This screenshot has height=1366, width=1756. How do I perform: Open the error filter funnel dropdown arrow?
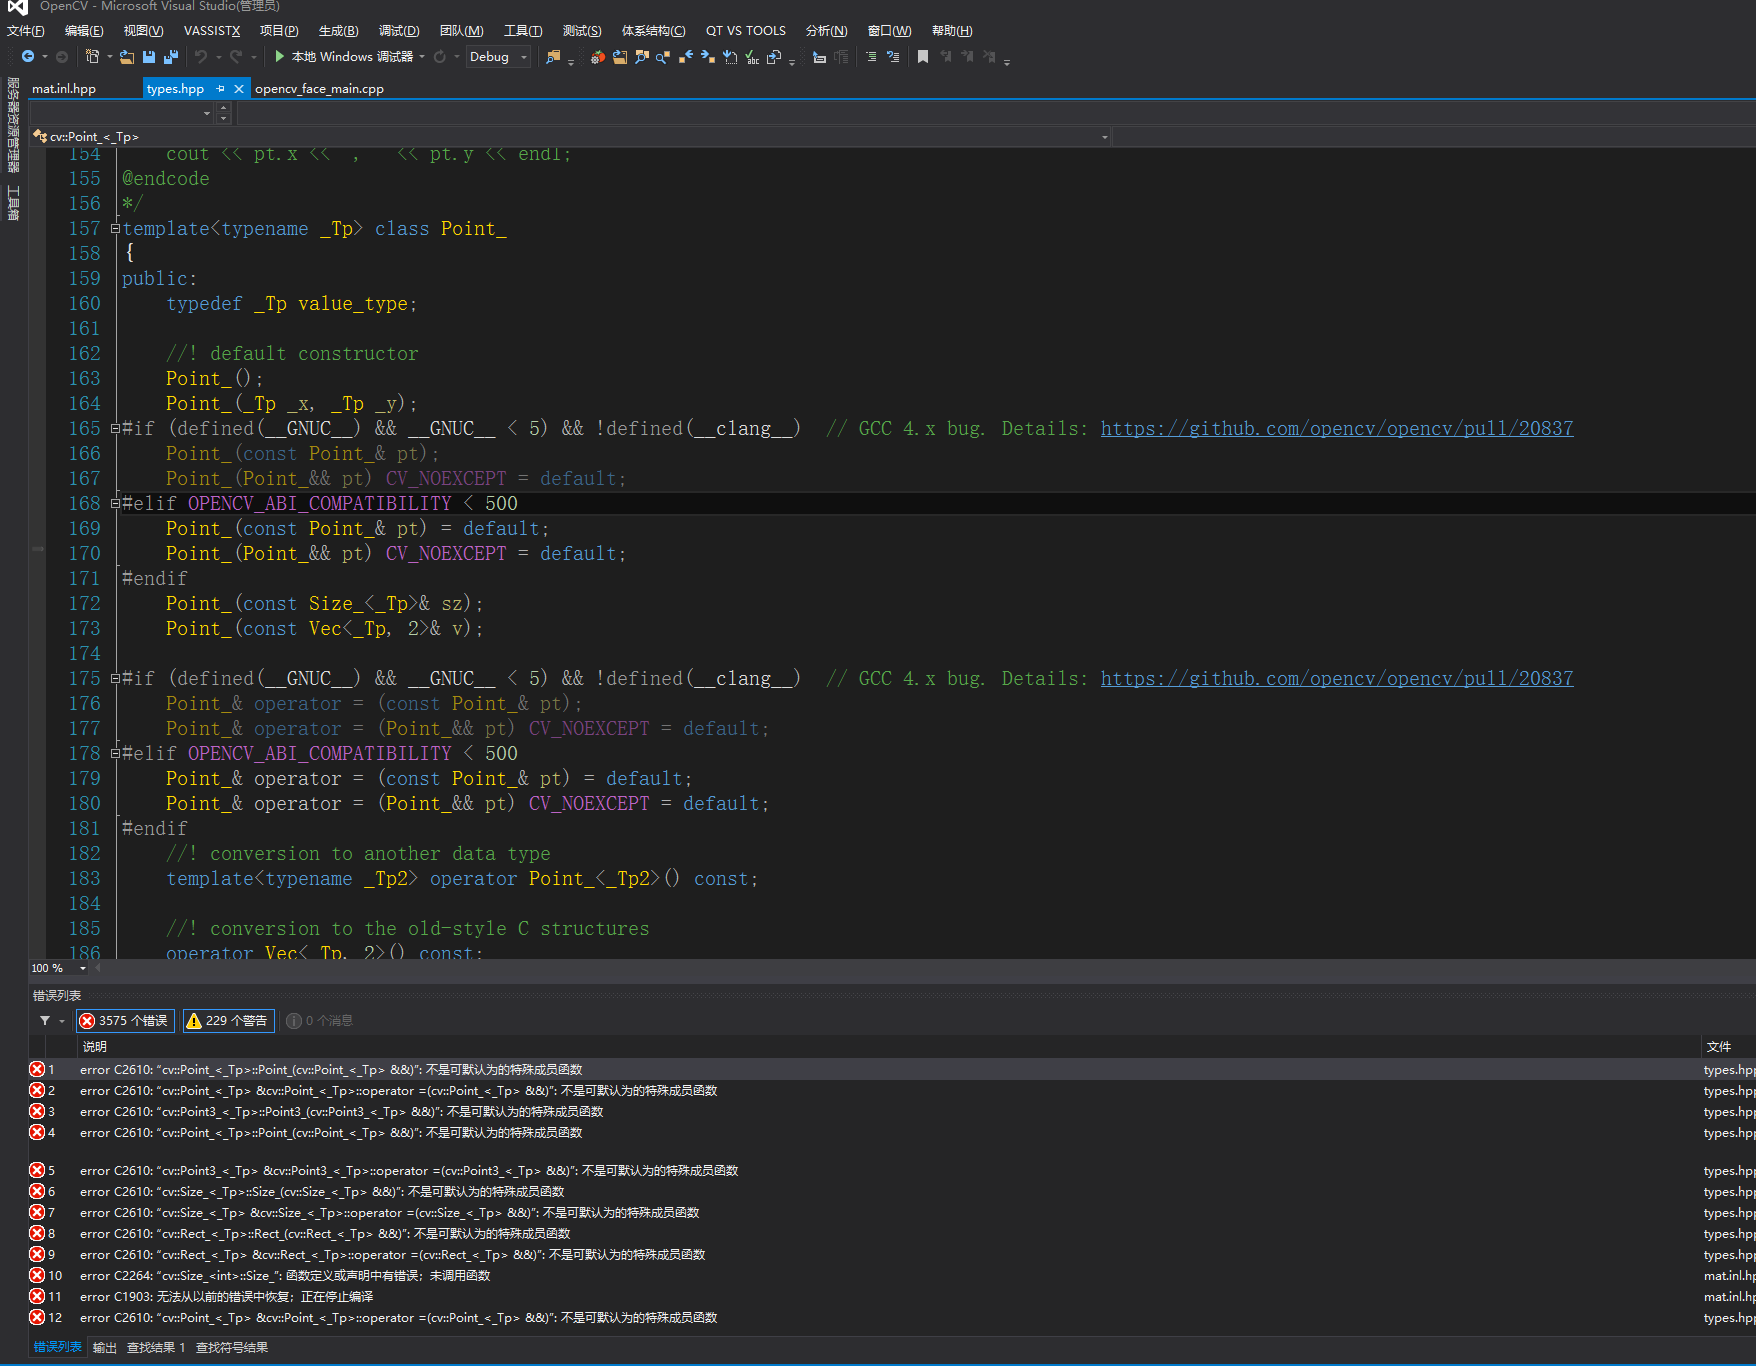coord(62,1021)
